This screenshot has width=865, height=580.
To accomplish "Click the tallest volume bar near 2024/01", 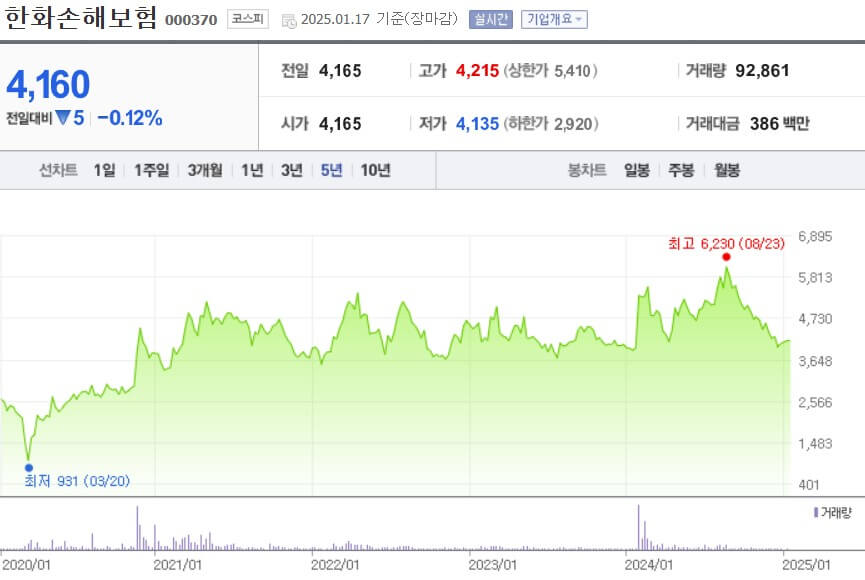I will (x=639, y=527).
